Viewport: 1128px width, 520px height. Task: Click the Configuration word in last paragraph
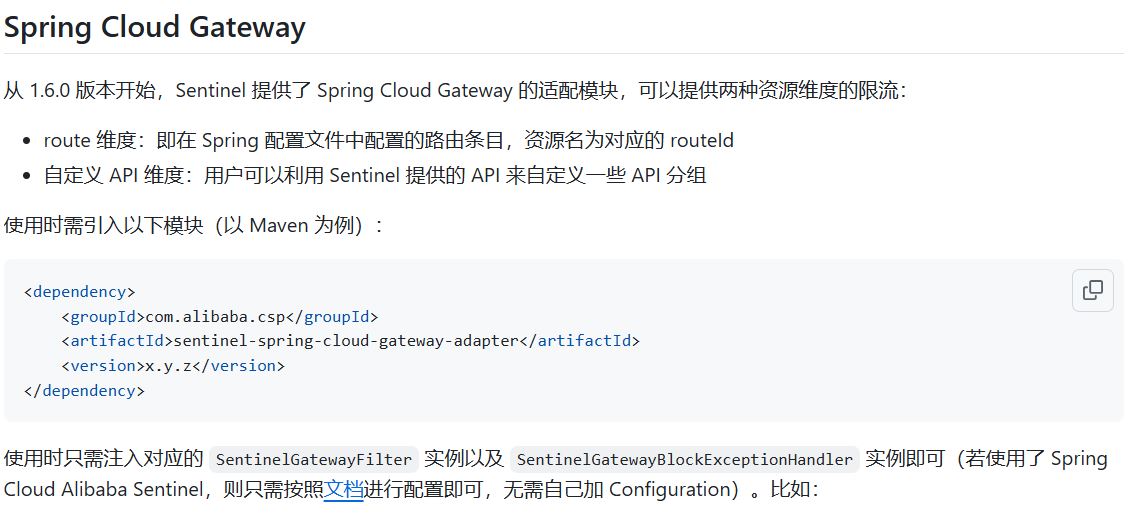point(672,489)
